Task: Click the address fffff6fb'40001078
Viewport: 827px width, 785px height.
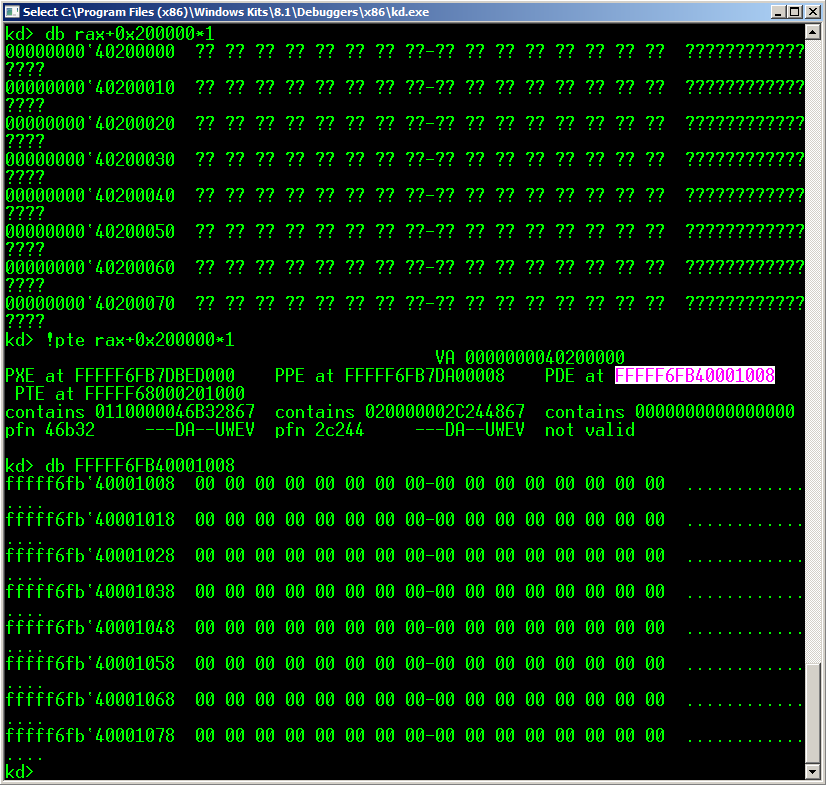Action: tap(90, 735)
